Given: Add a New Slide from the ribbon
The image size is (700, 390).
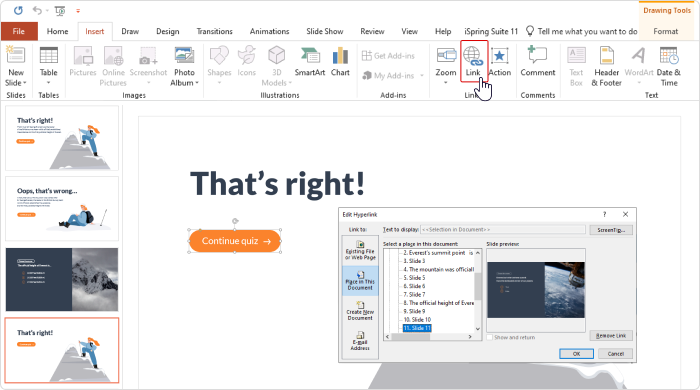Looking at the screenshot, I should tap(16, 67).
